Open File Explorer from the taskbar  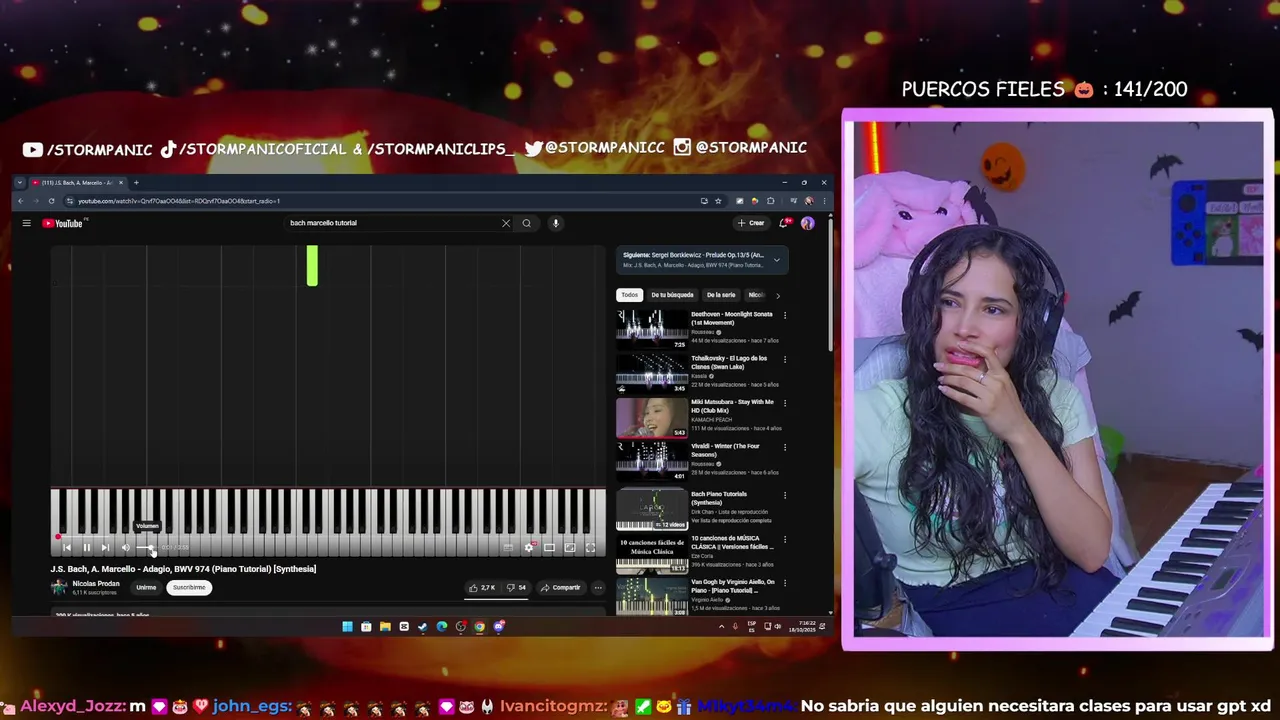pos(385,627)
